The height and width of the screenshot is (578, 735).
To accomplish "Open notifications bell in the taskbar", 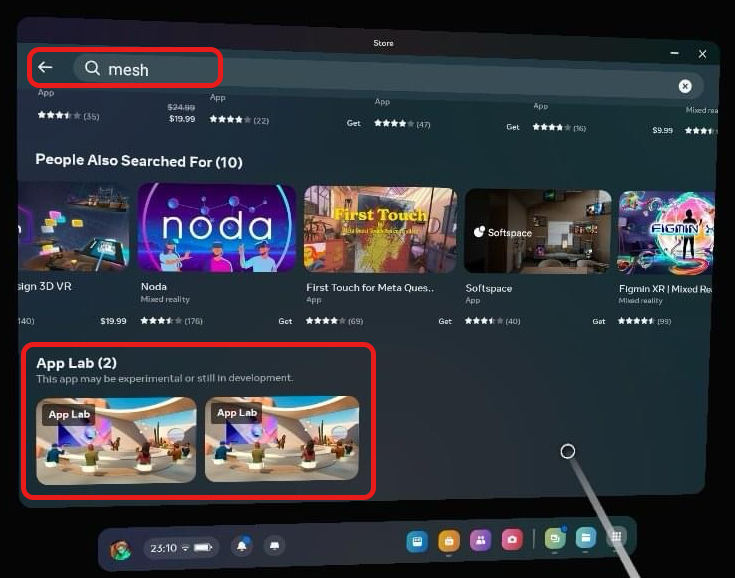I will pyautogui.click(x=241, y=546).
